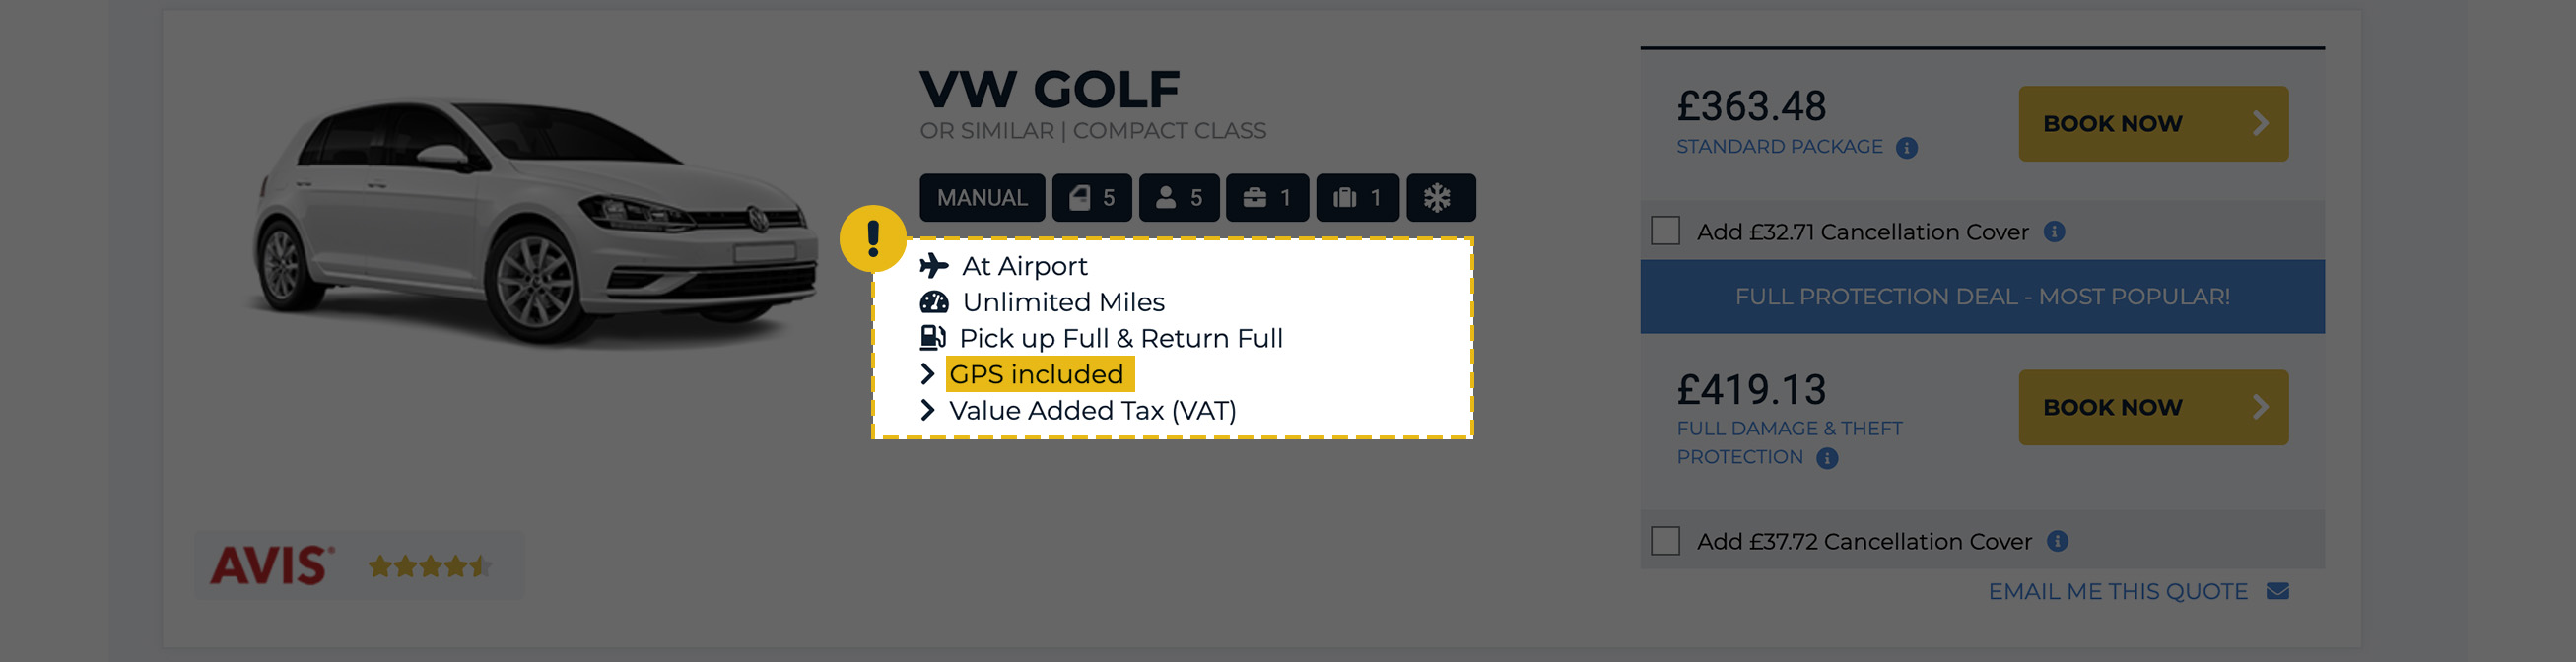Open Full Damage & Theft Protection info icon
Image resolution: width=2576 pixels, height=662 pixels.
pos(1827,458)
